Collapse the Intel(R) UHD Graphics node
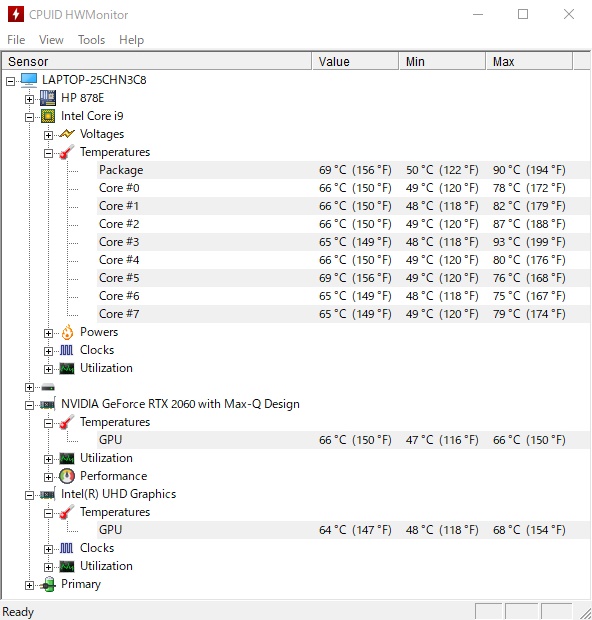This screenshot has height=620, width=592. click(29, 495)
